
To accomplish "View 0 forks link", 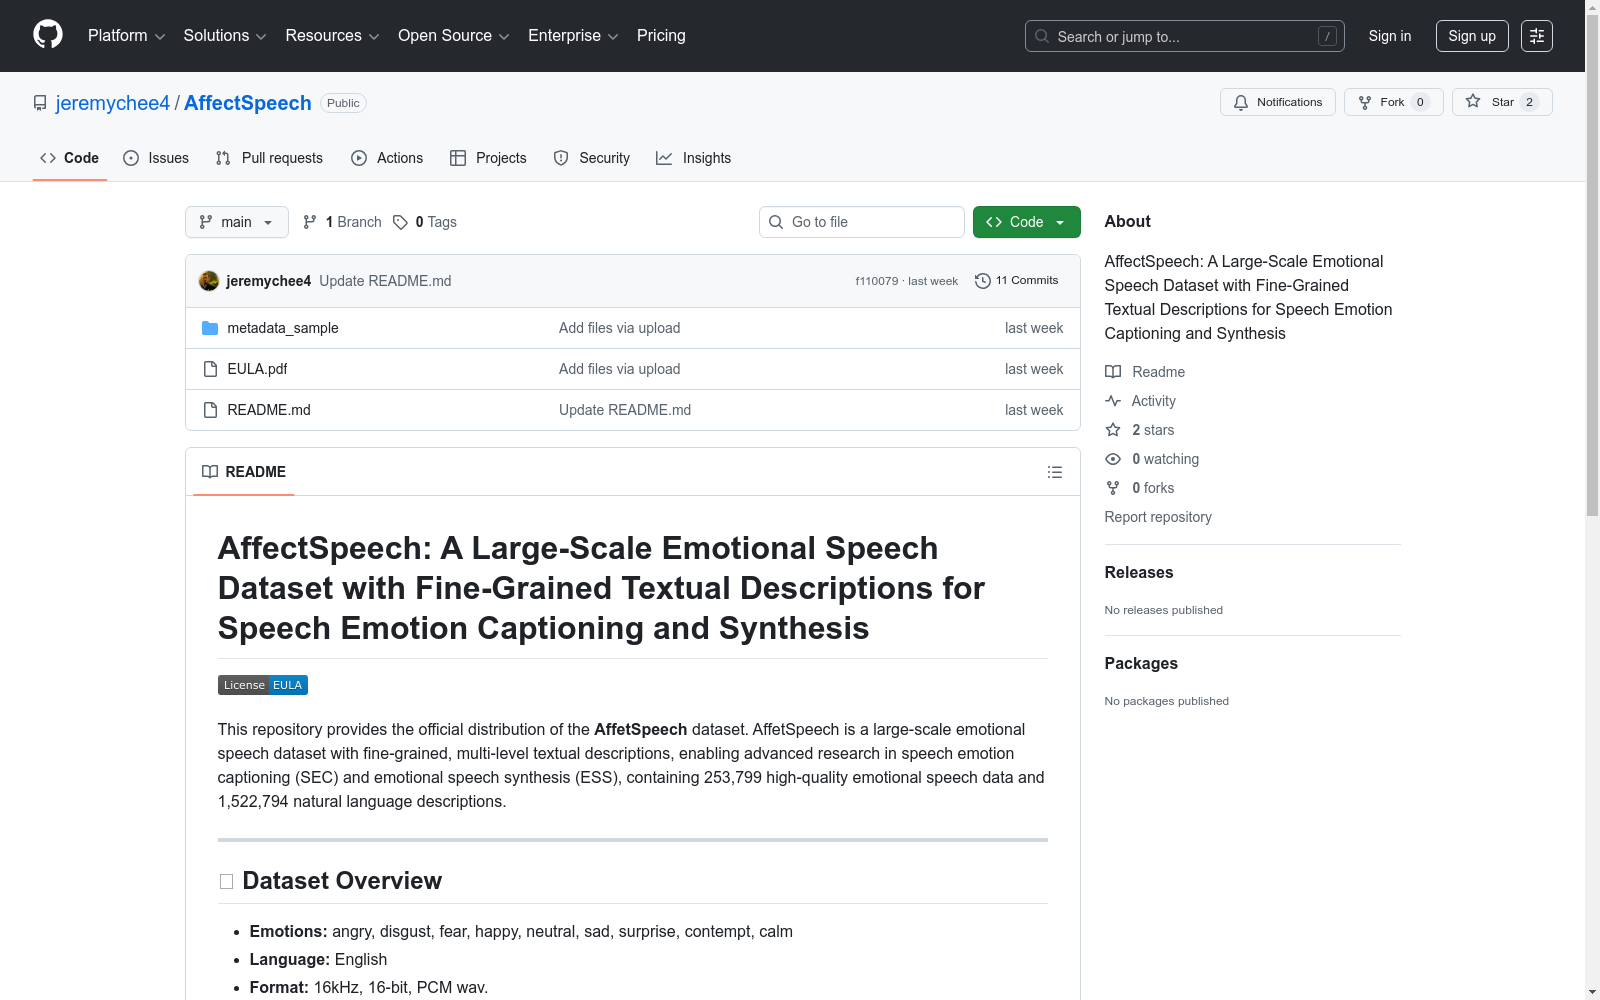I will [1140, 488].
